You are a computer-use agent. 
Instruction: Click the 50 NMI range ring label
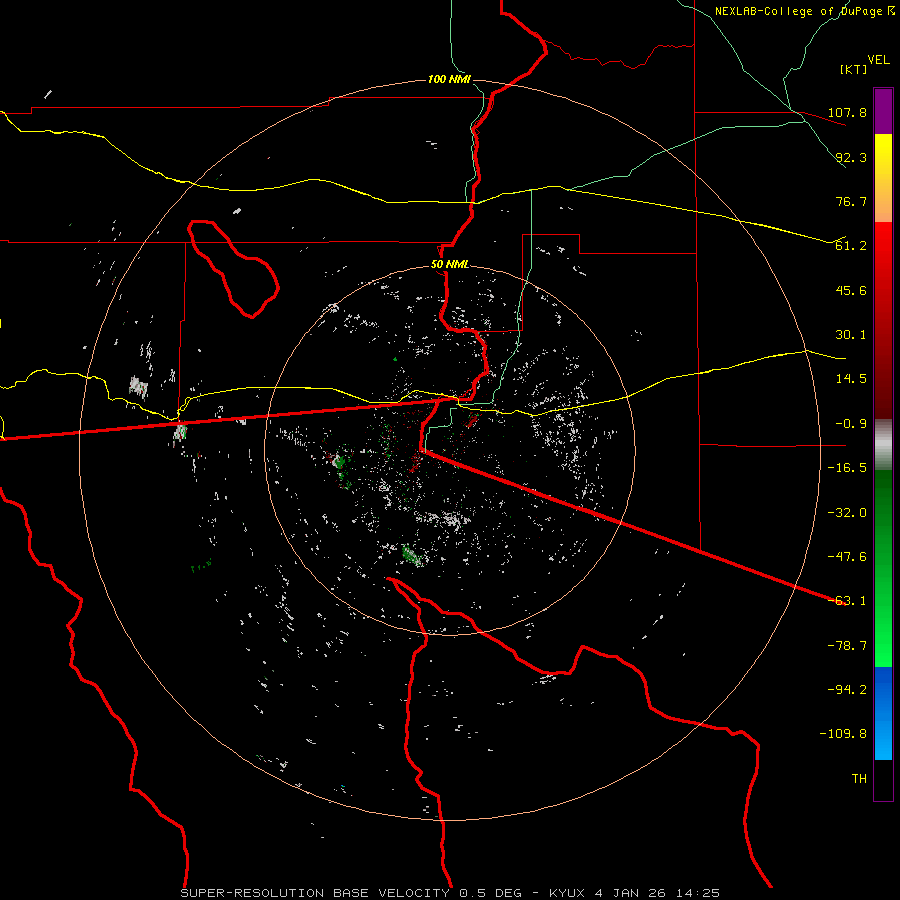click(x=449, y=265)
